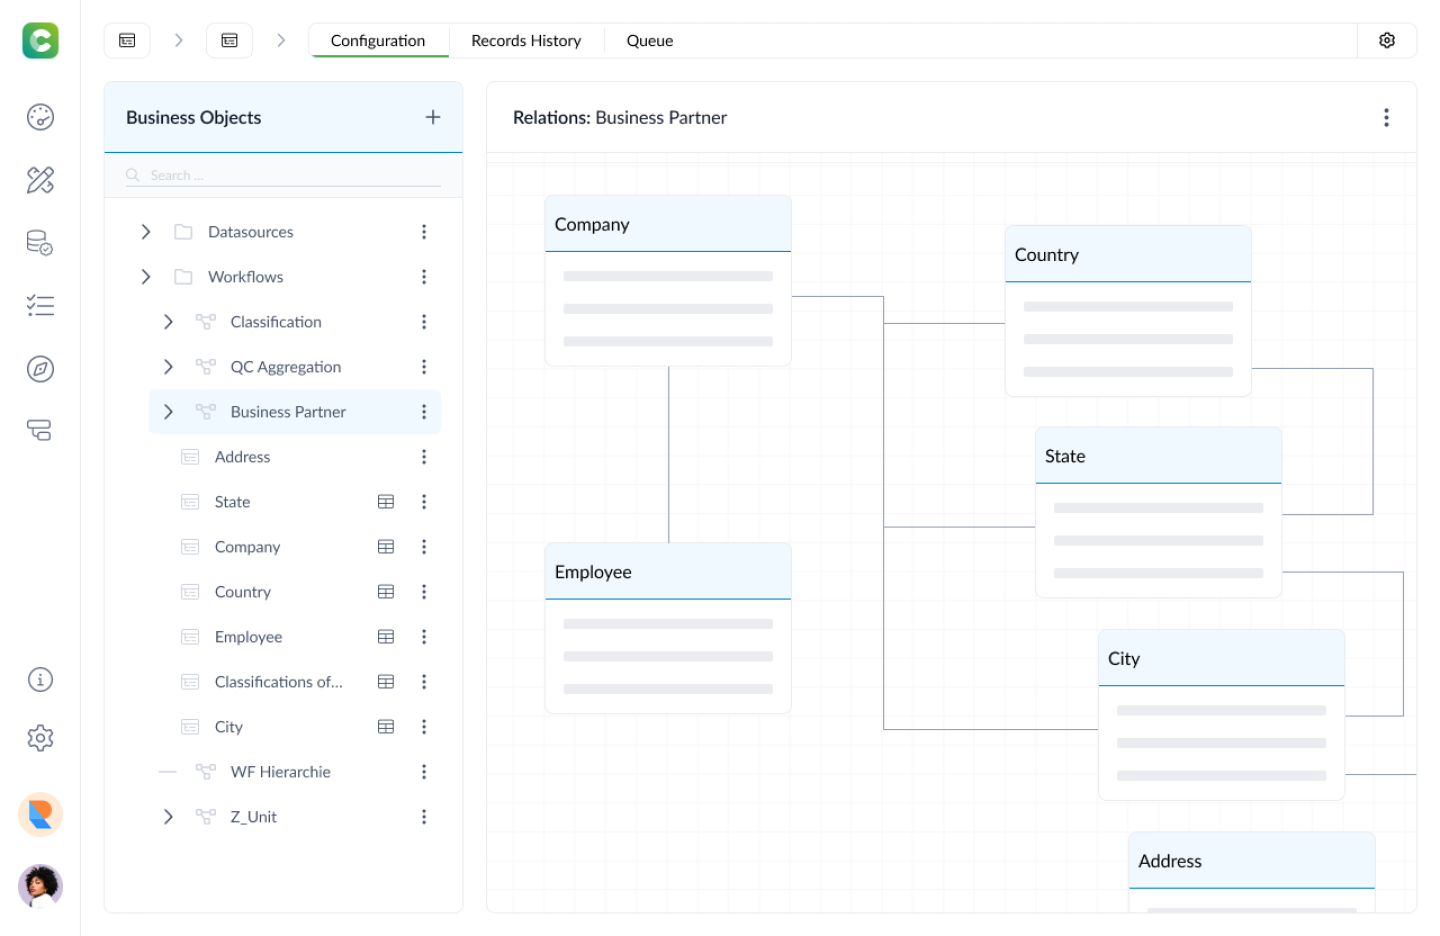
Task: Select the Company entity card in diagram
Action: click(668, 281)
